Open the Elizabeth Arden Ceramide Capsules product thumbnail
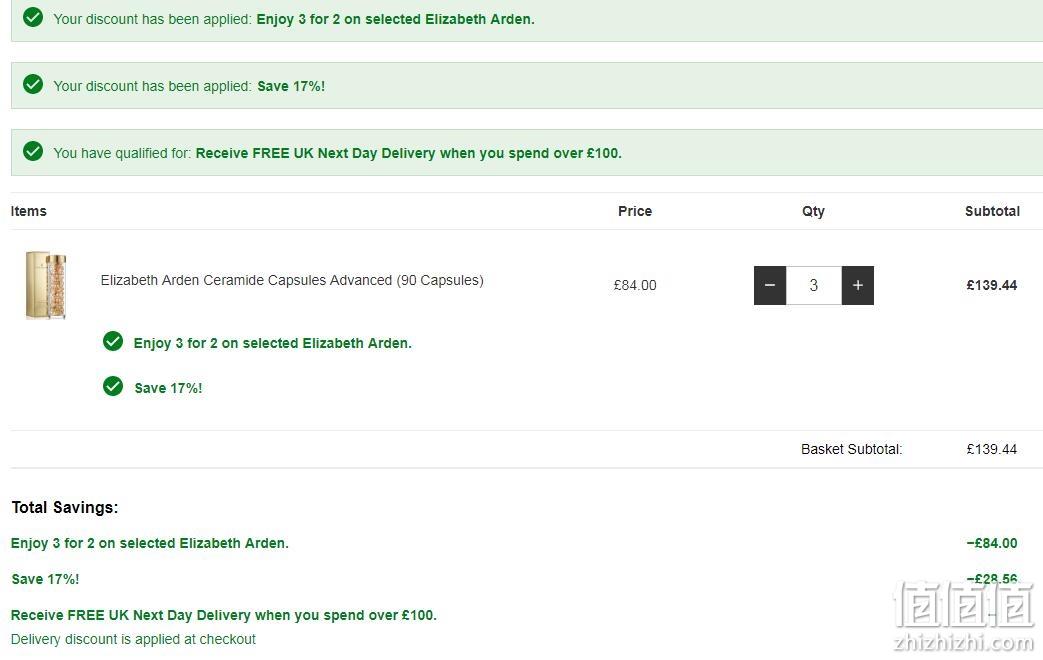 (x=46, y=285)
